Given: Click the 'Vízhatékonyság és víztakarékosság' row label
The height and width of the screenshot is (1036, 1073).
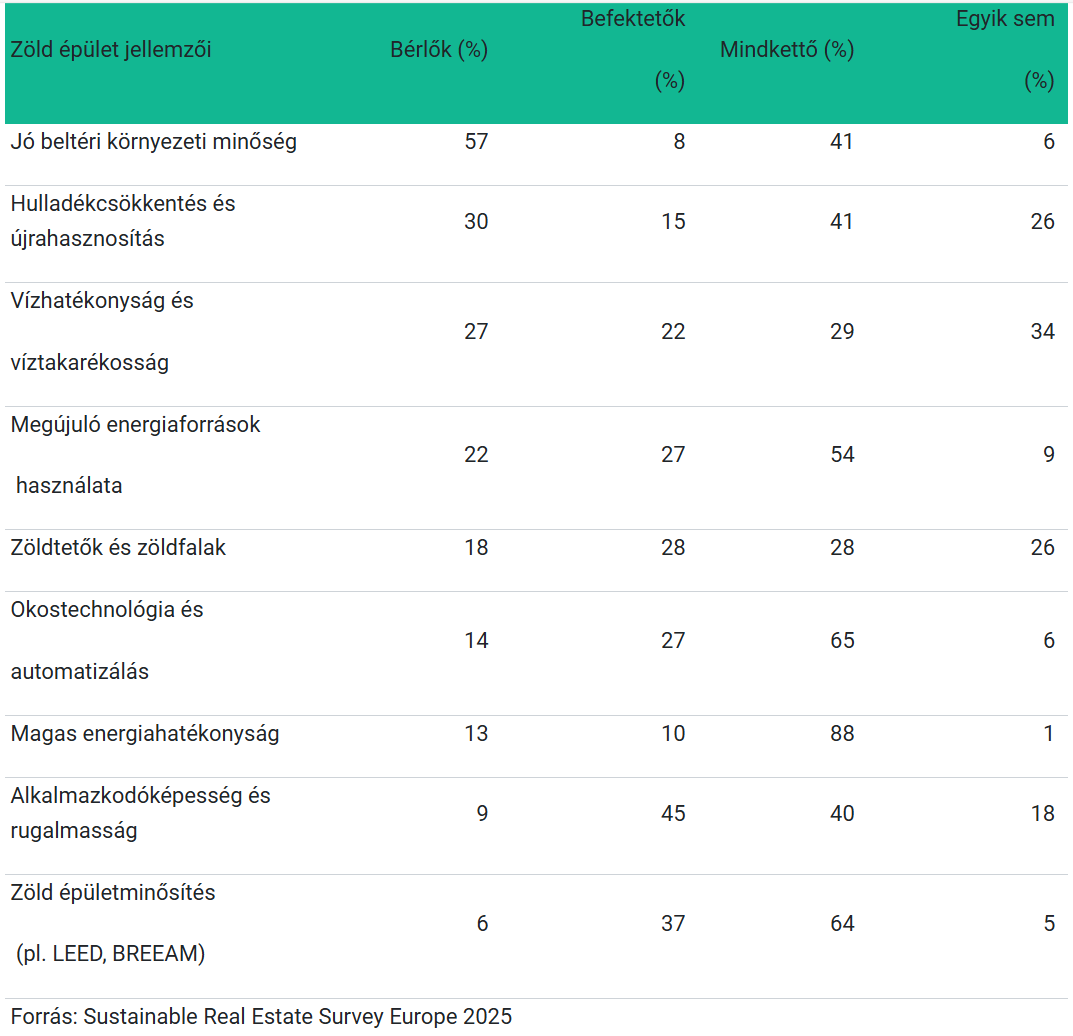Looking at the screenshot, I should (x=102, y=331).
